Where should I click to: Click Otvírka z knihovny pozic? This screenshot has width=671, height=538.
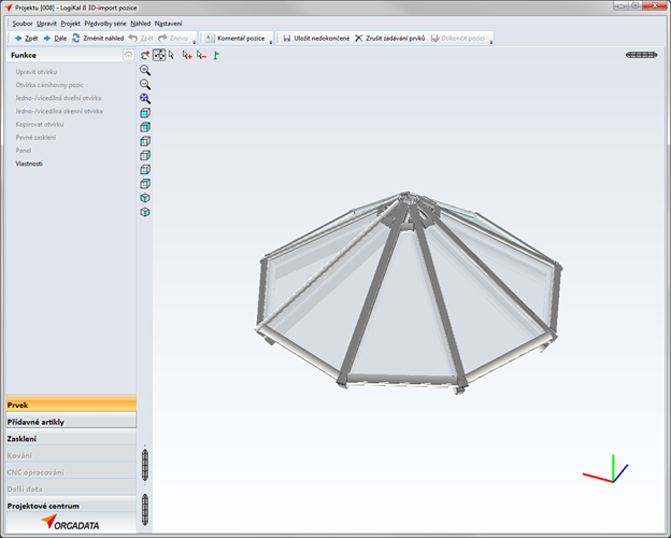[49, 85]
